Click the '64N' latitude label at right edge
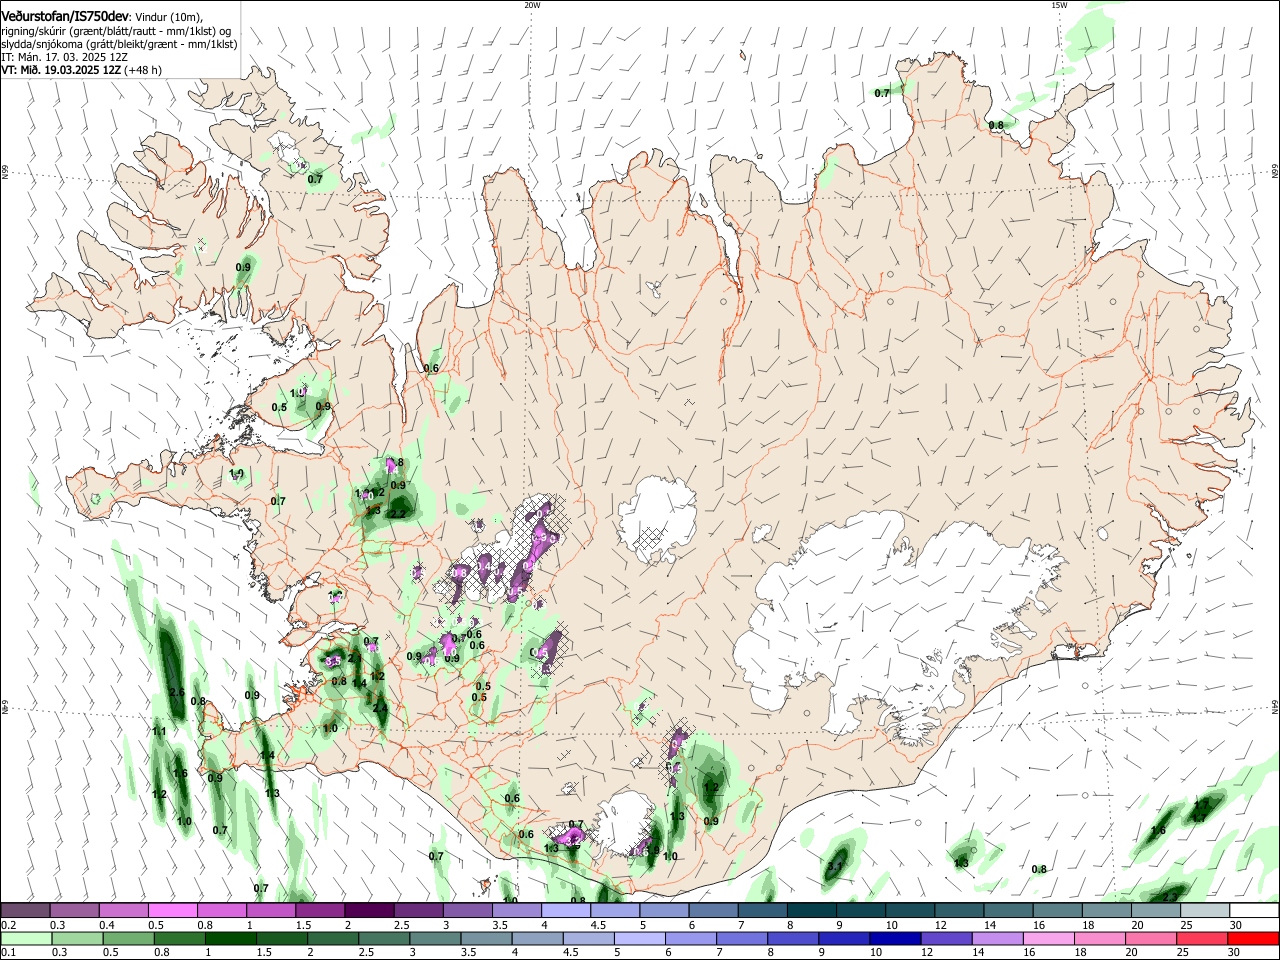 point(1275,707)
